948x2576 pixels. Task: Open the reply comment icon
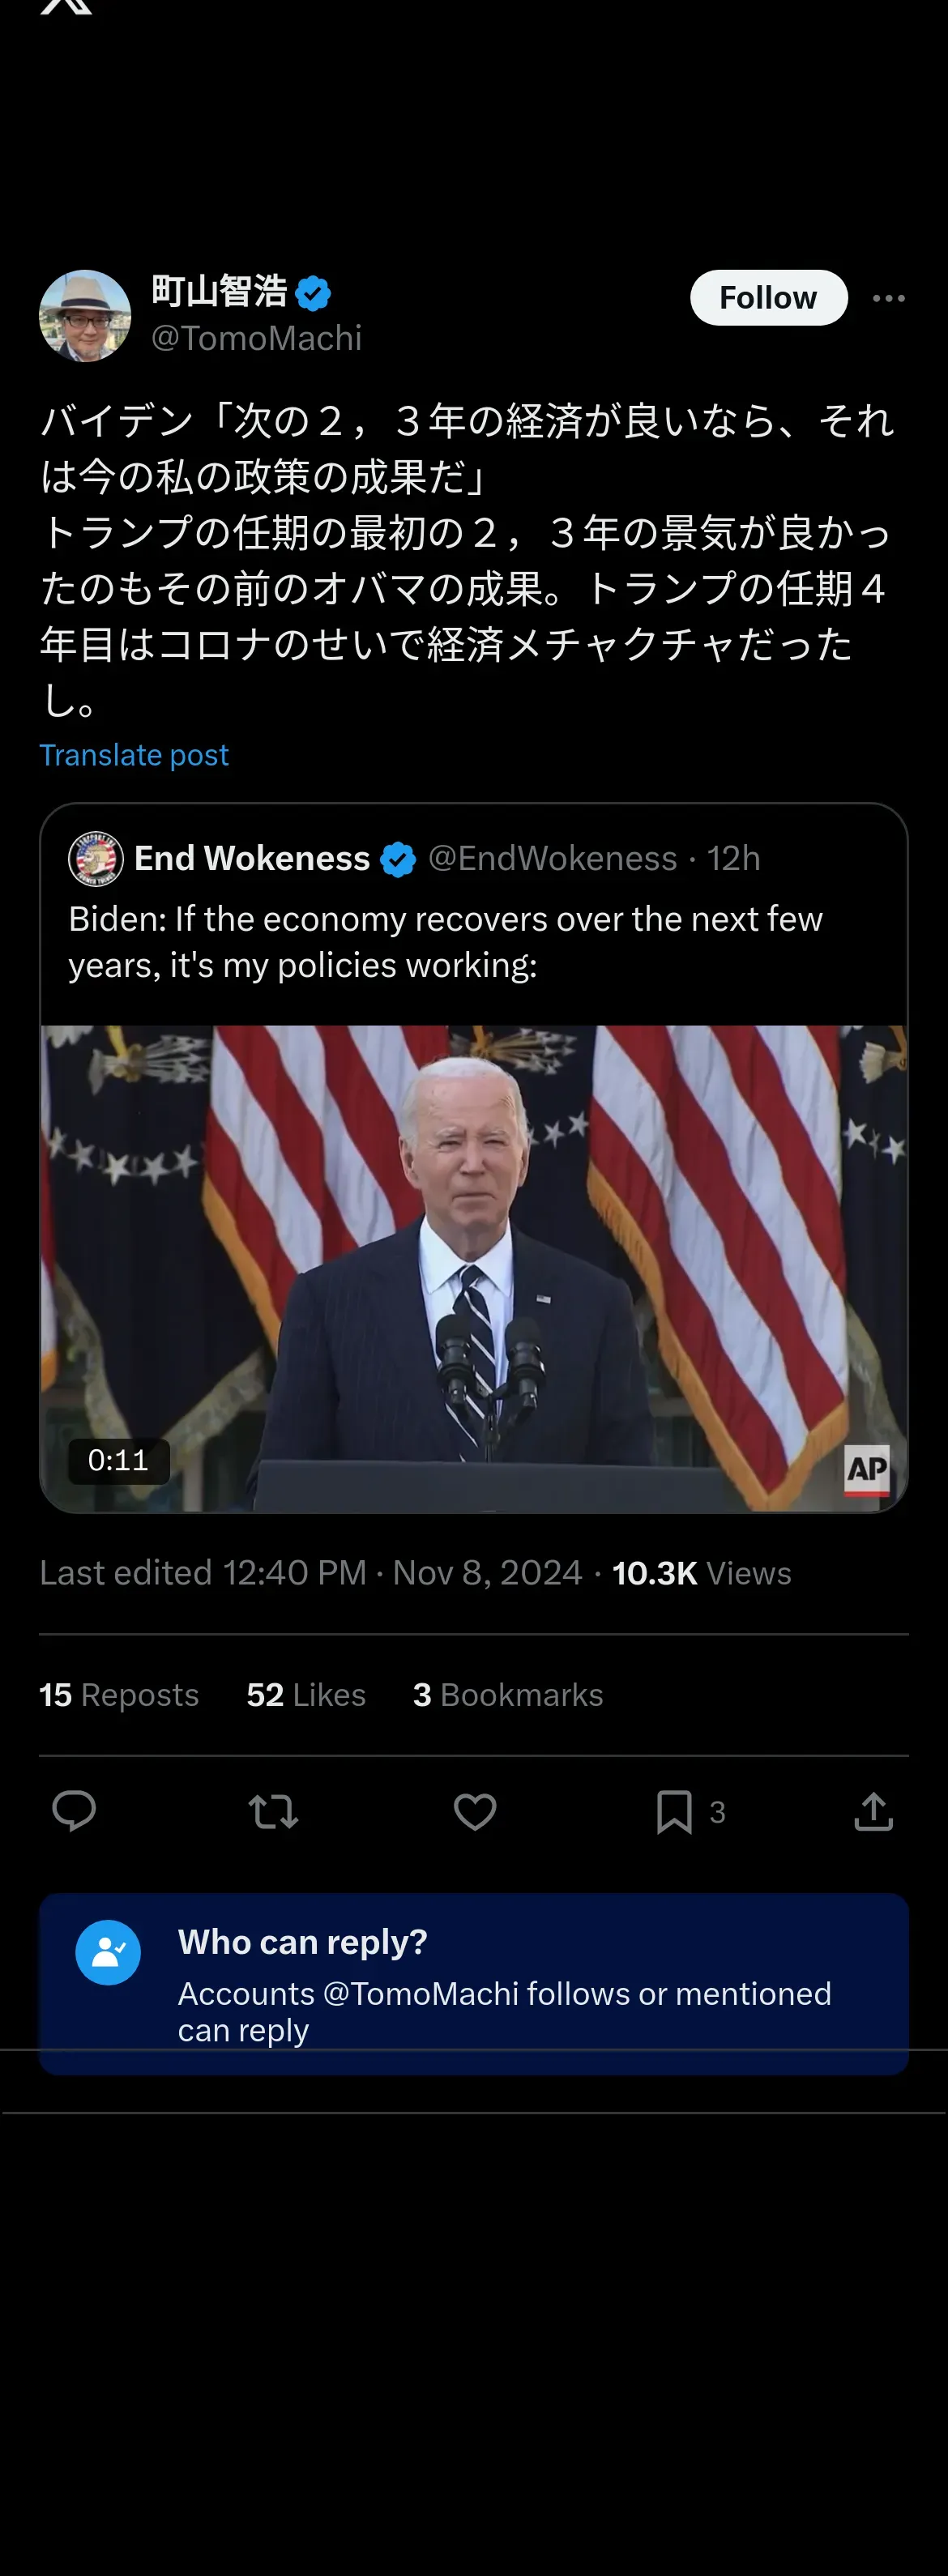click(x=74, y=1811)
